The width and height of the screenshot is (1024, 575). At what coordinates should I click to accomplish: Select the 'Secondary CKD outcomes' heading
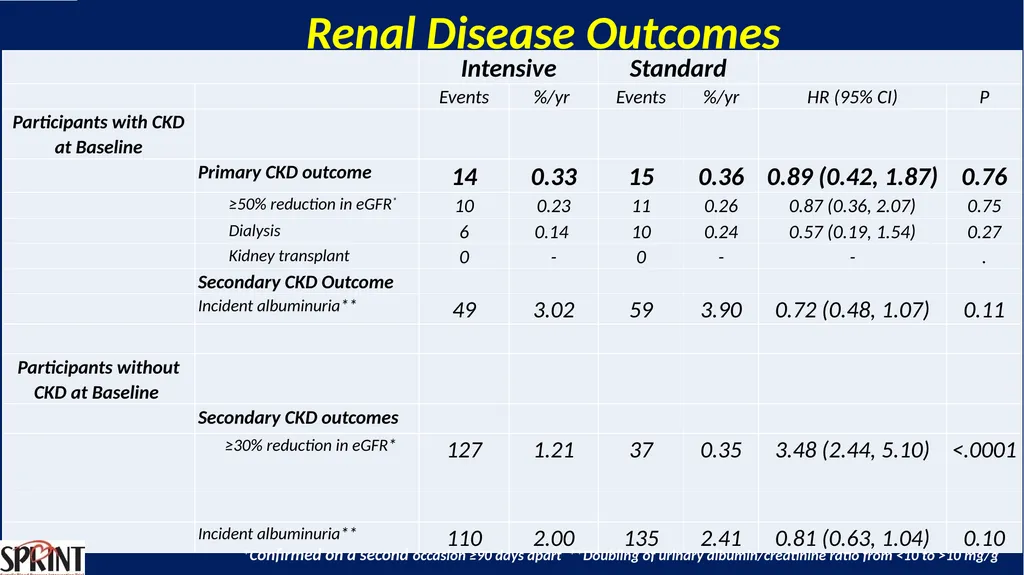pos(298,418)
